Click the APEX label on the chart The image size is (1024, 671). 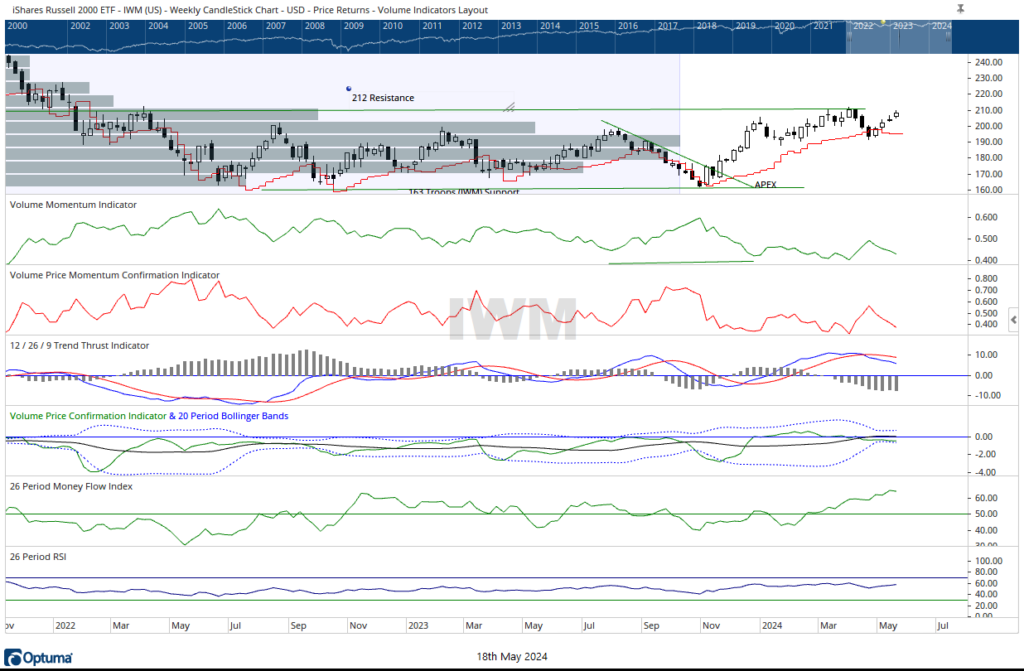tap(765, 185)
